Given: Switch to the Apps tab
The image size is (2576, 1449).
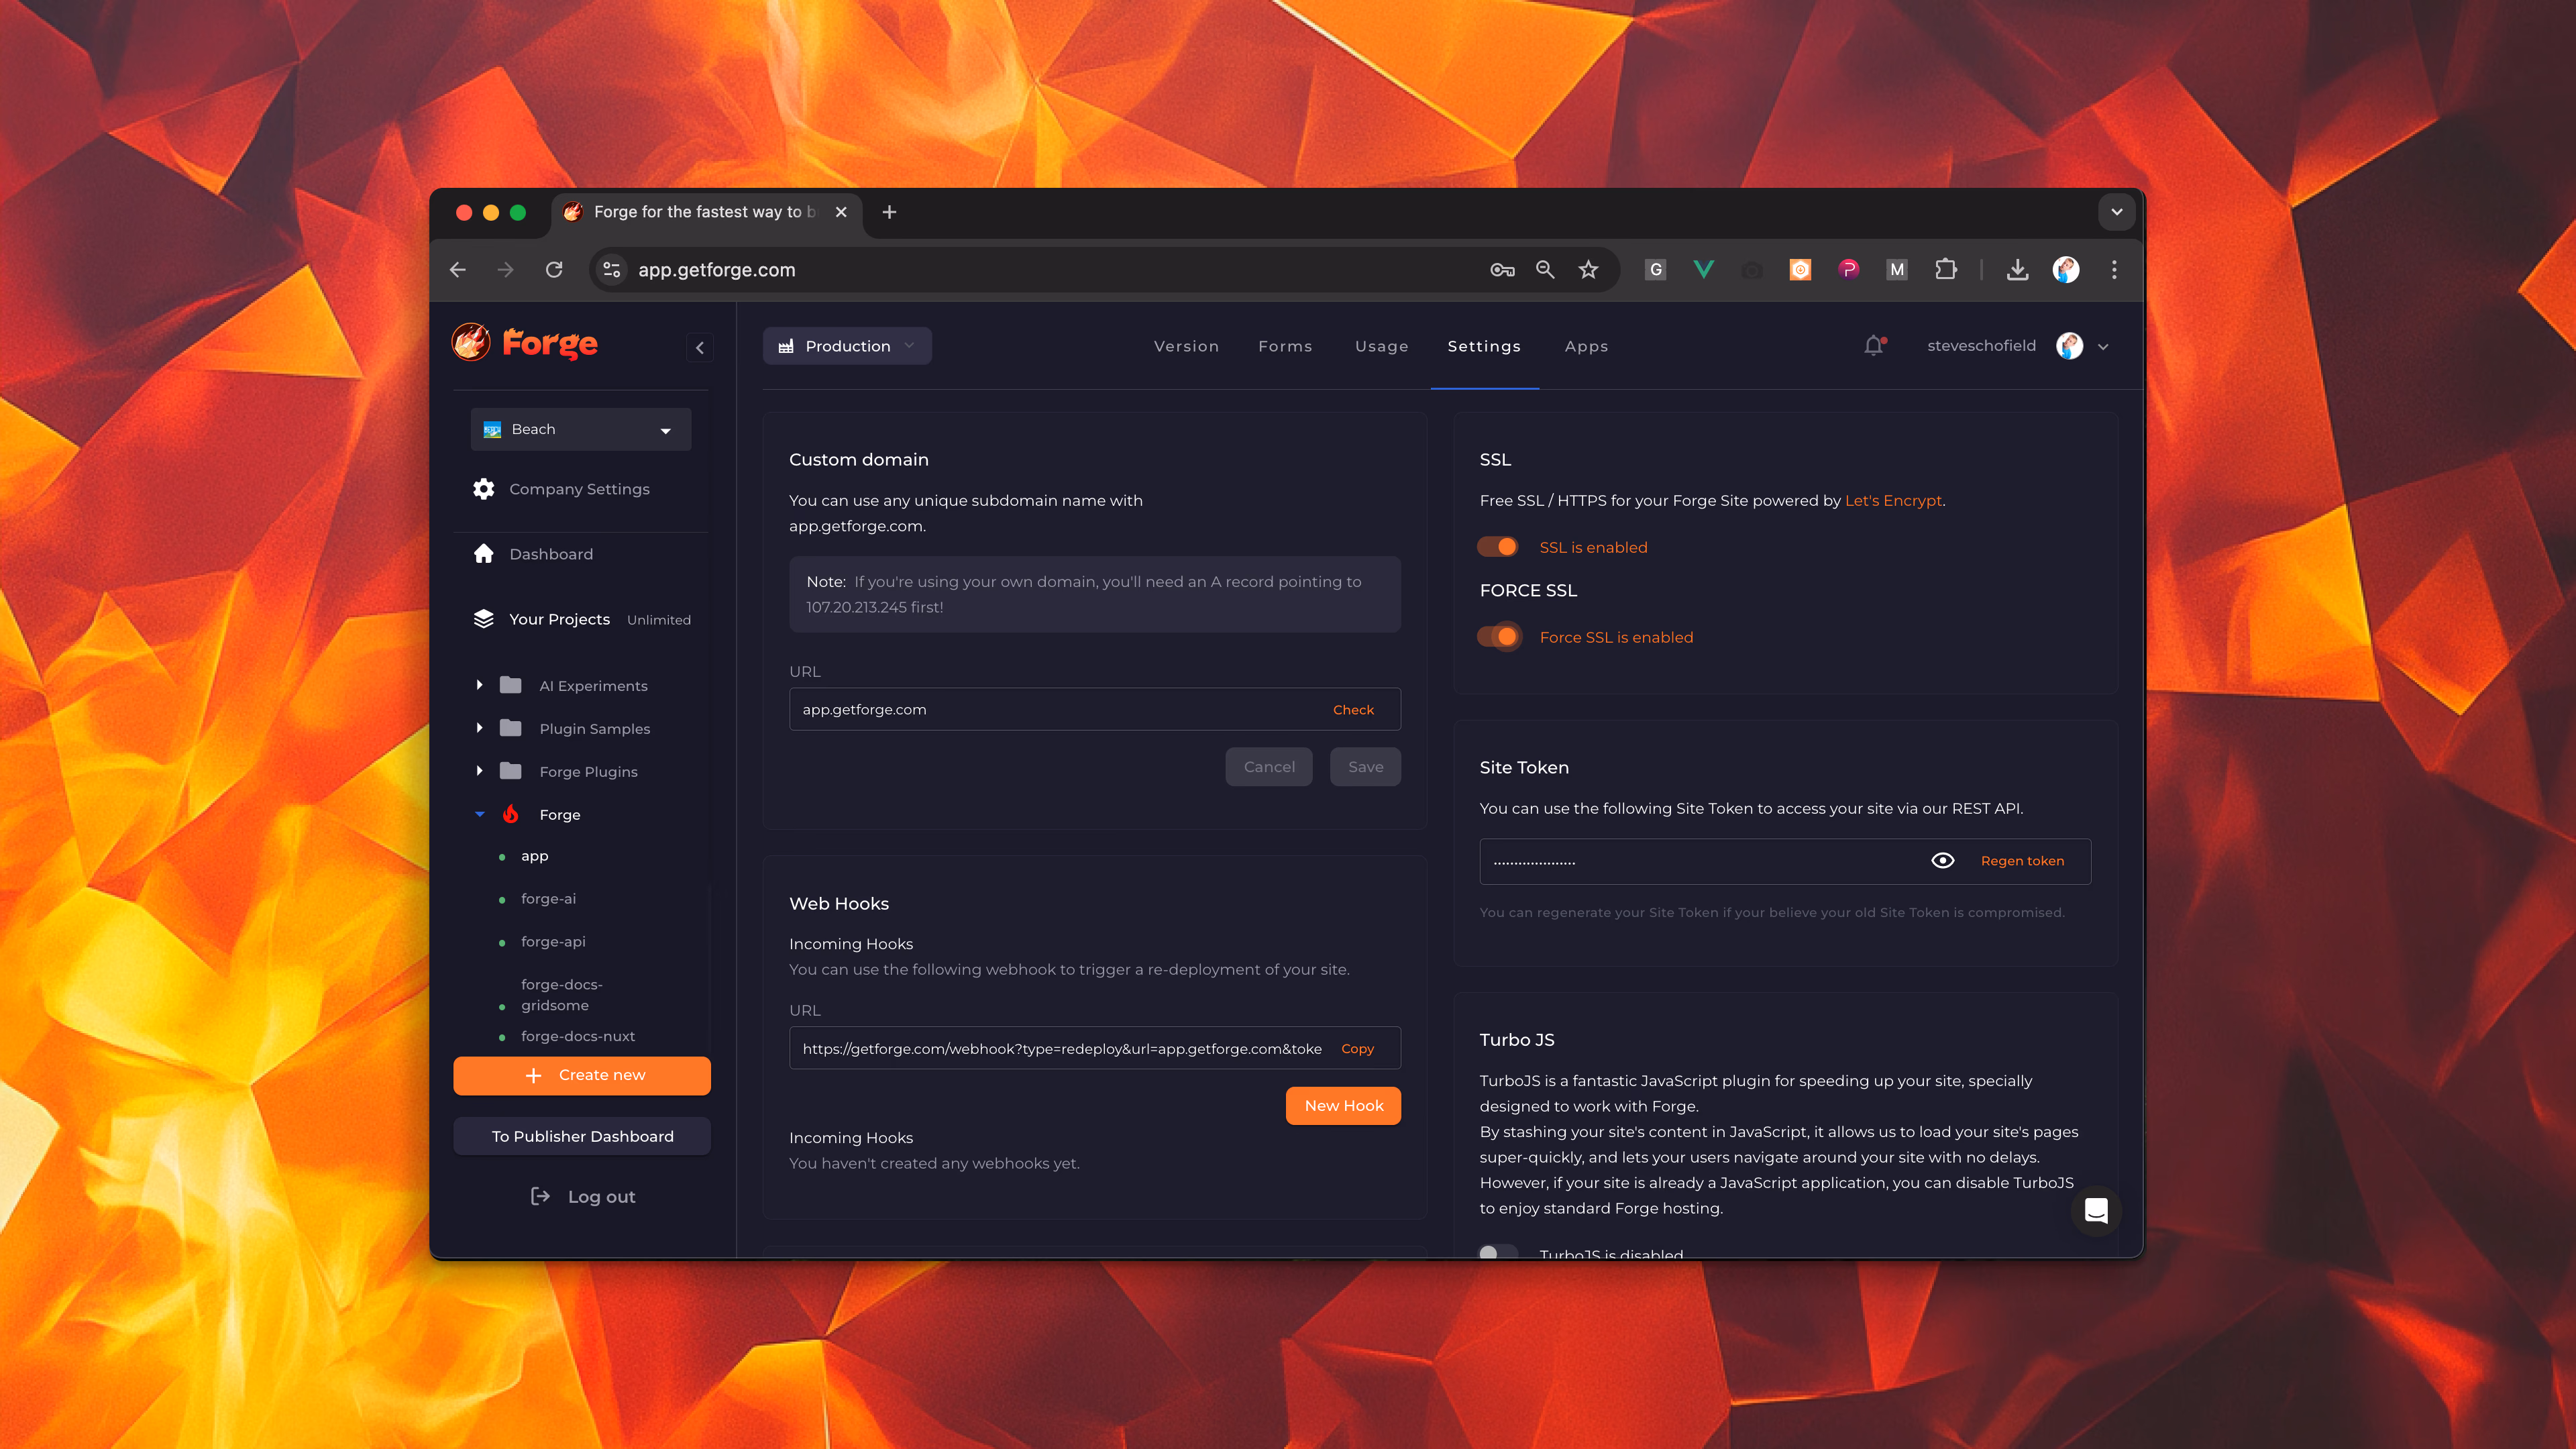Looking at the screenshot, I should point(1586,346).
